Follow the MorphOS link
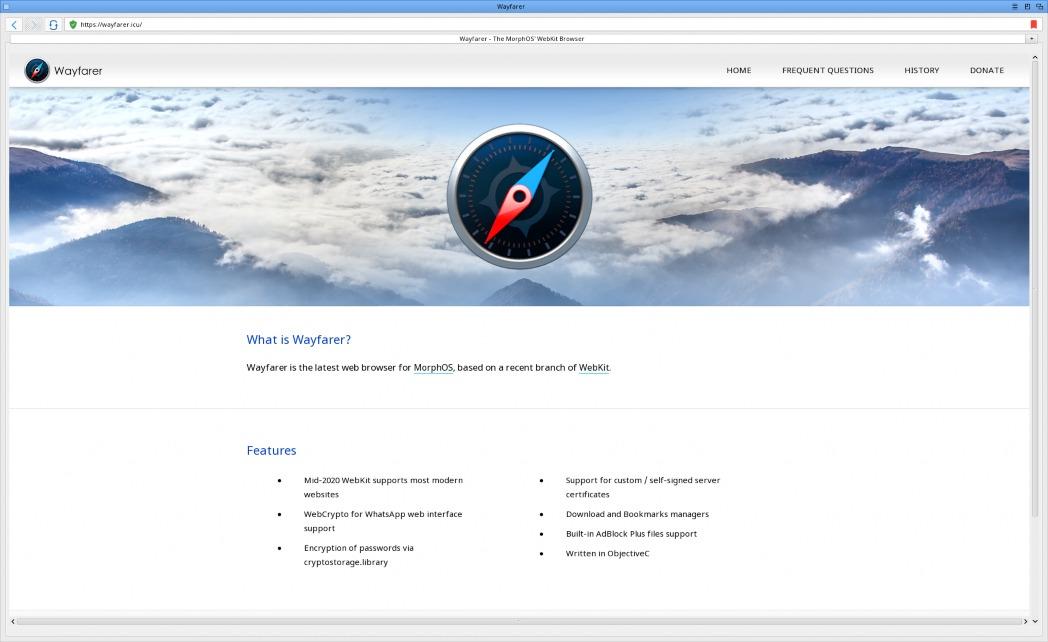The image size is (1048, 642). 433,367
